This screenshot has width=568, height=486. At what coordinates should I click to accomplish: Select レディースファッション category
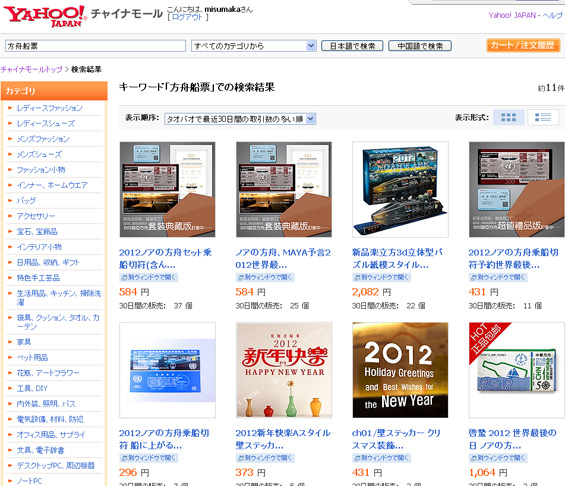tap(50, 108)
